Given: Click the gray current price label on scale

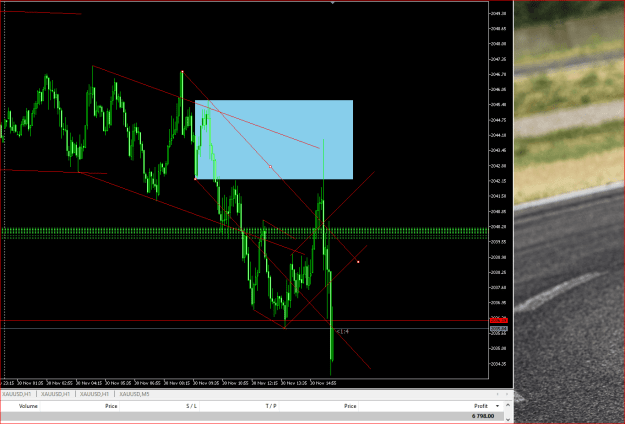Looking at the screenshot, I should 499,329.
